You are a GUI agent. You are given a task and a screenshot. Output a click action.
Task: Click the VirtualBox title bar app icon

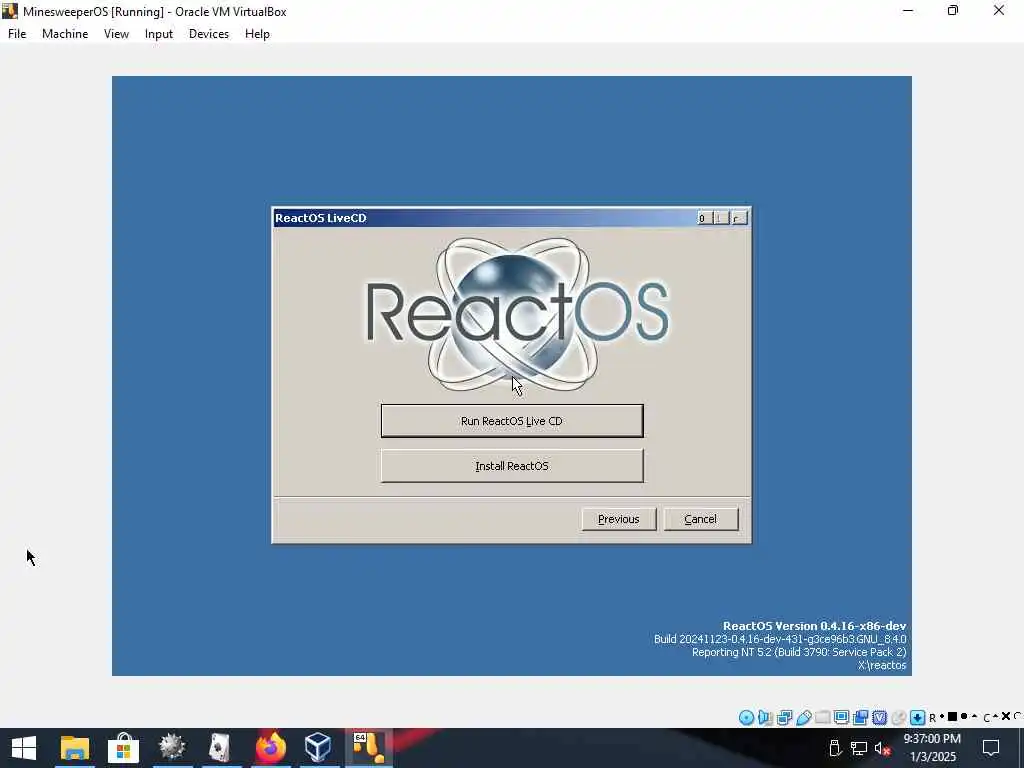[10, 11]
